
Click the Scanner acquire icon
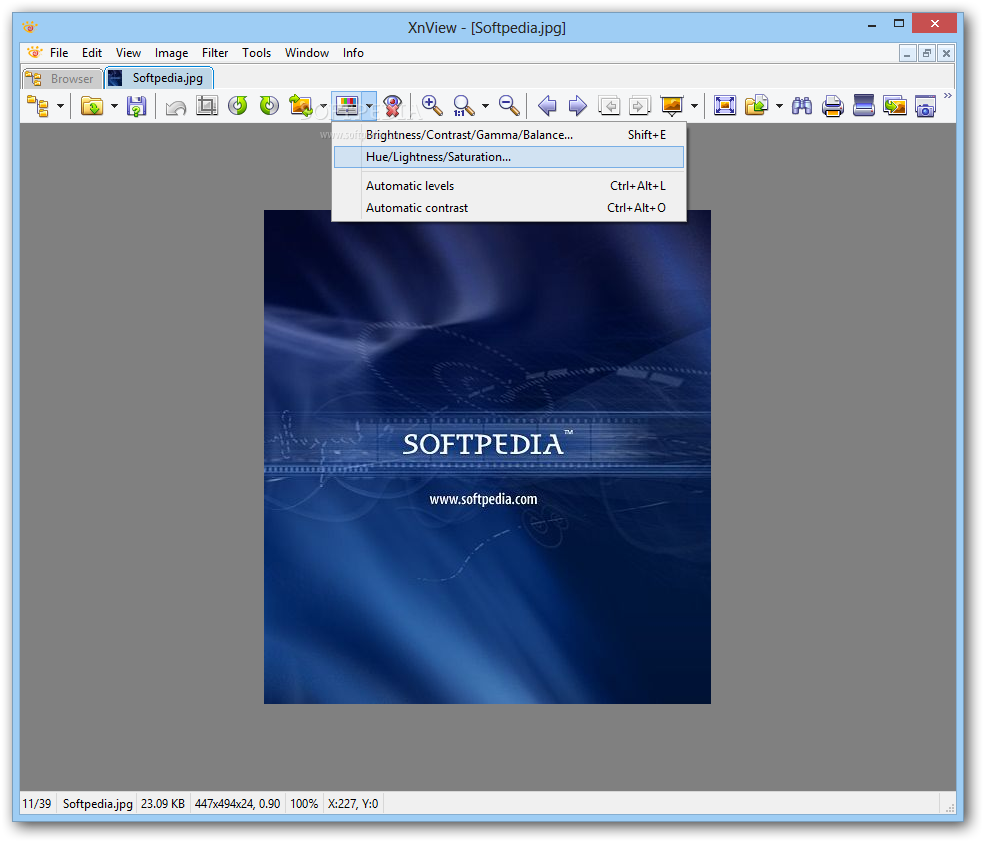[864, 105]
